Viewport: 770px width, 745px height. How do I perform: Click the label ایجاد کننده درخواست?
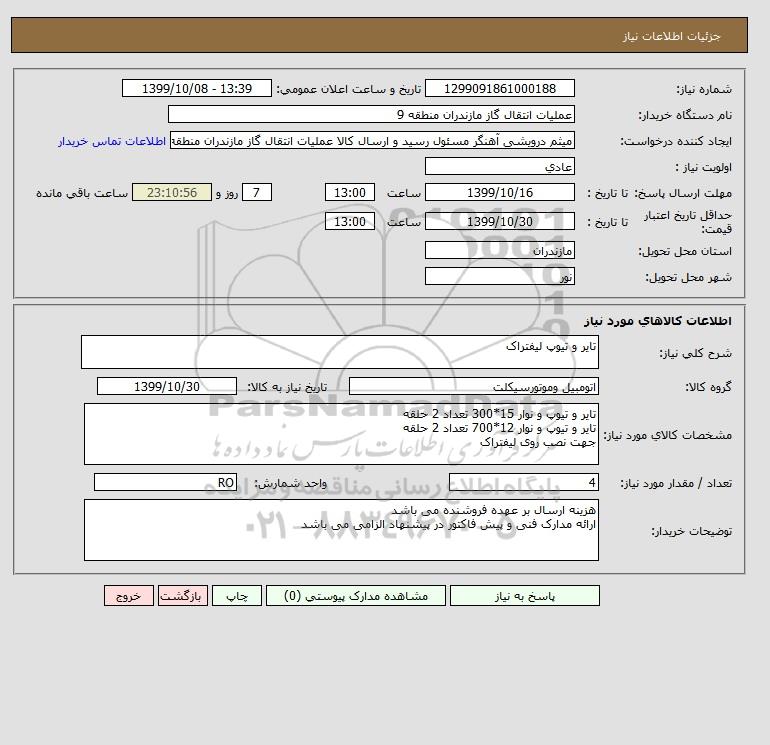[676, 141]
